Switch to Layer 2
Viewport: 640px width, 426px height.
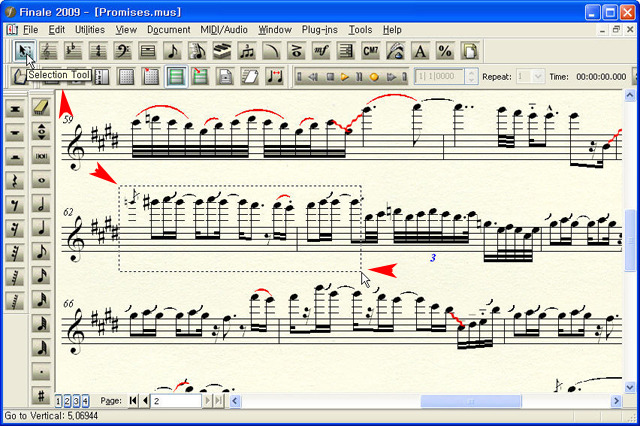tap(67, 401)
